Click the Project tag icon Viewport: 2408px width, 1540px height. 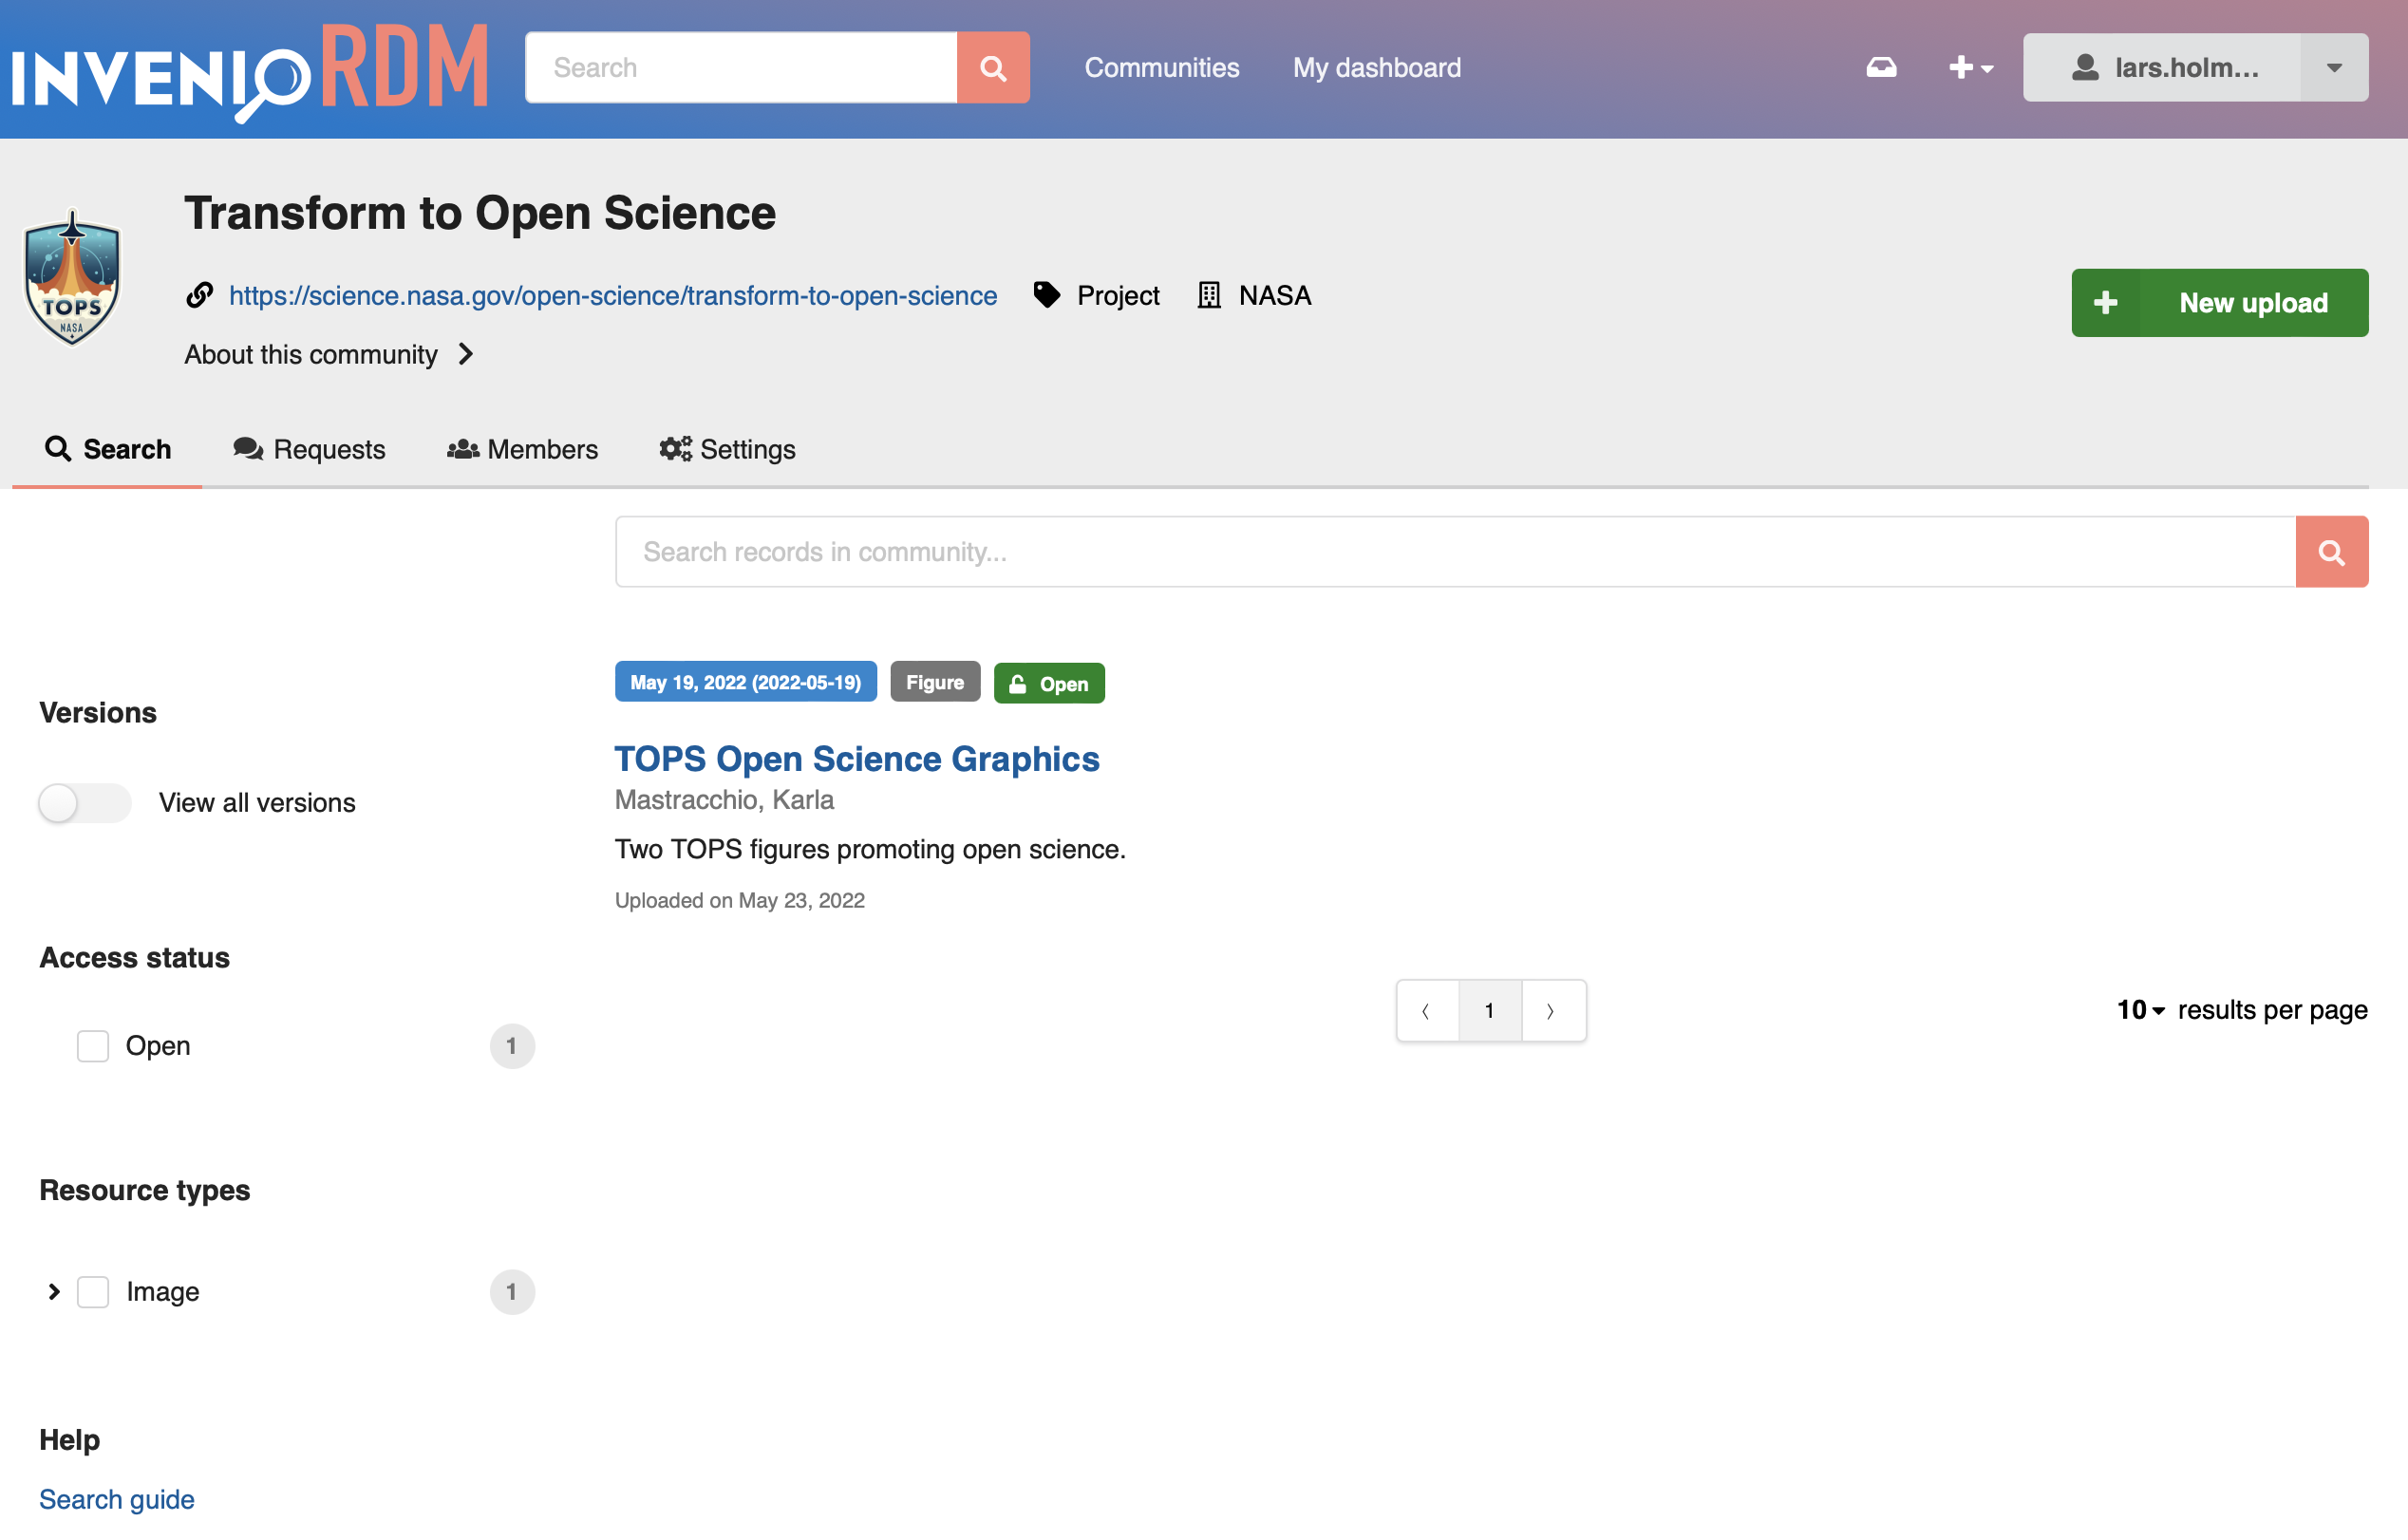(x=1046, y=295)
